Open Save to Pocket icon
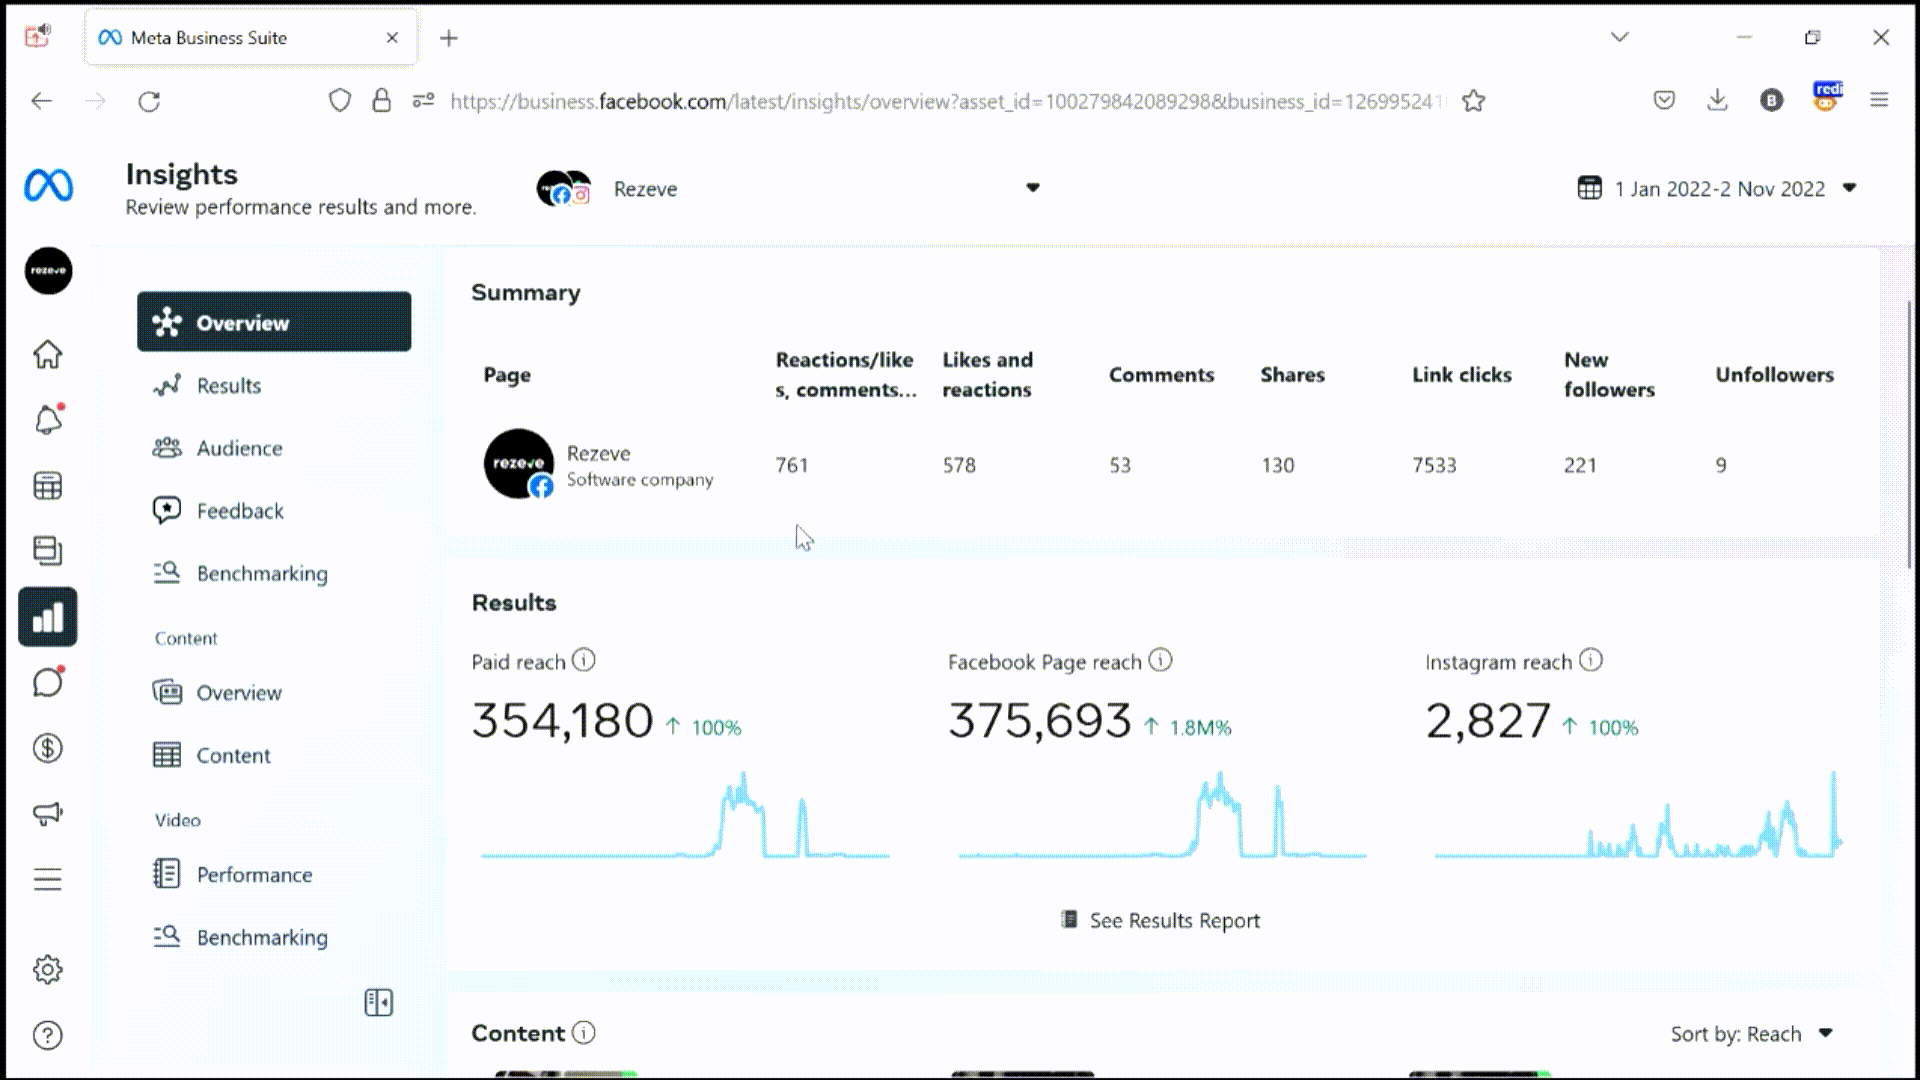The height and width of the screenshot is (1080, 1920). coord(1664,100)
